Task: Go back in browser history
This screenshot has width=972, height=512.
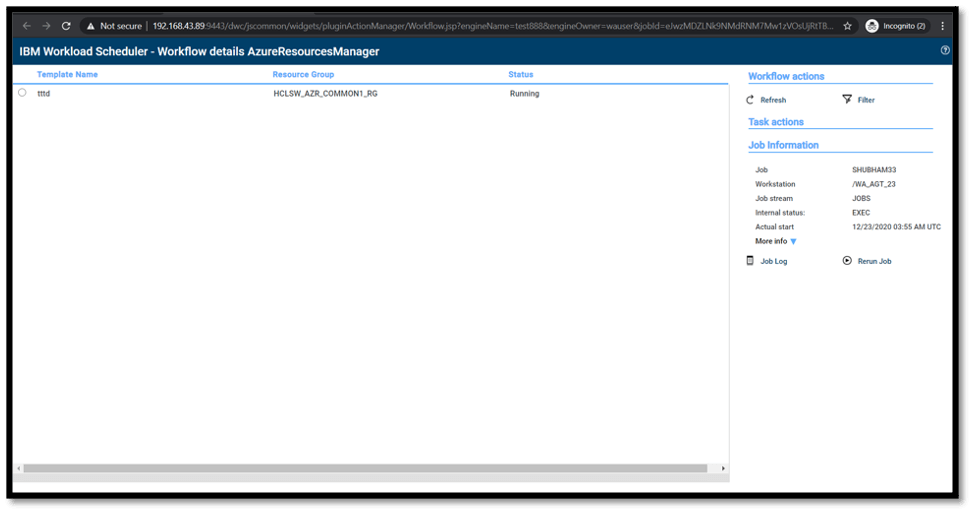Action: (27, 26)
